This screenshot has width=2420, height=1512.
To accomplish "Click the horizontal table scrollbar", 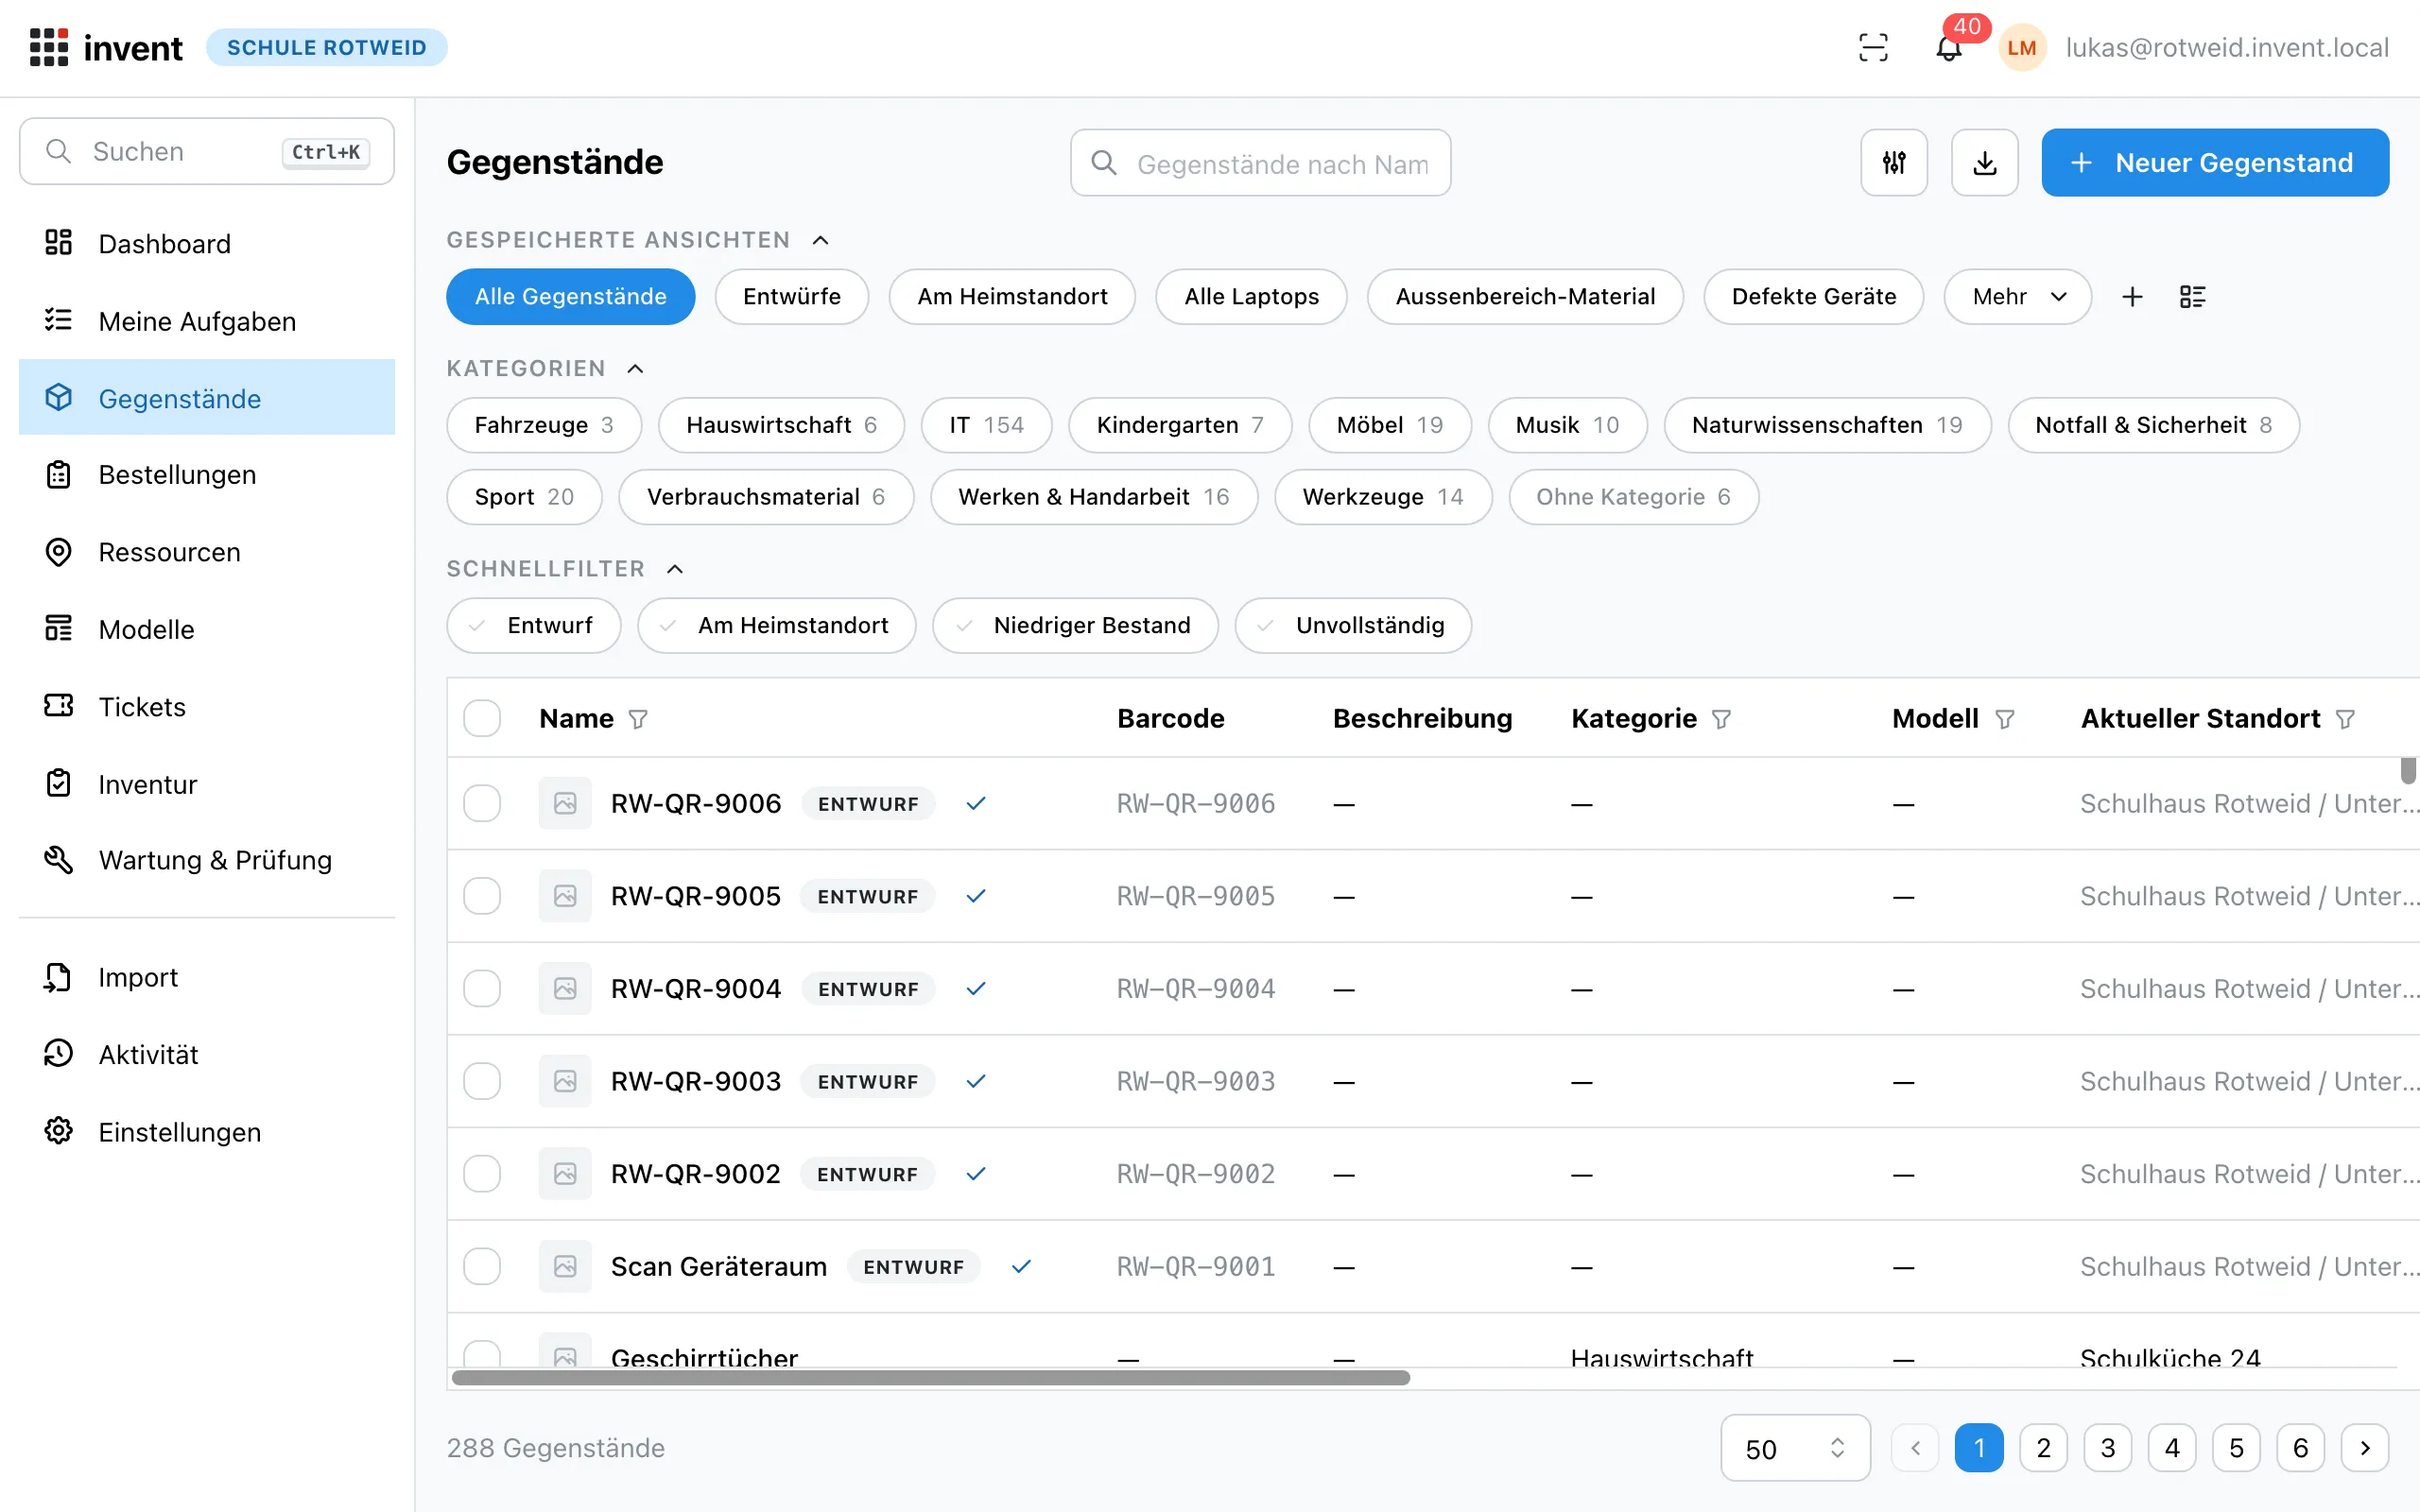I will [930, 1378].
